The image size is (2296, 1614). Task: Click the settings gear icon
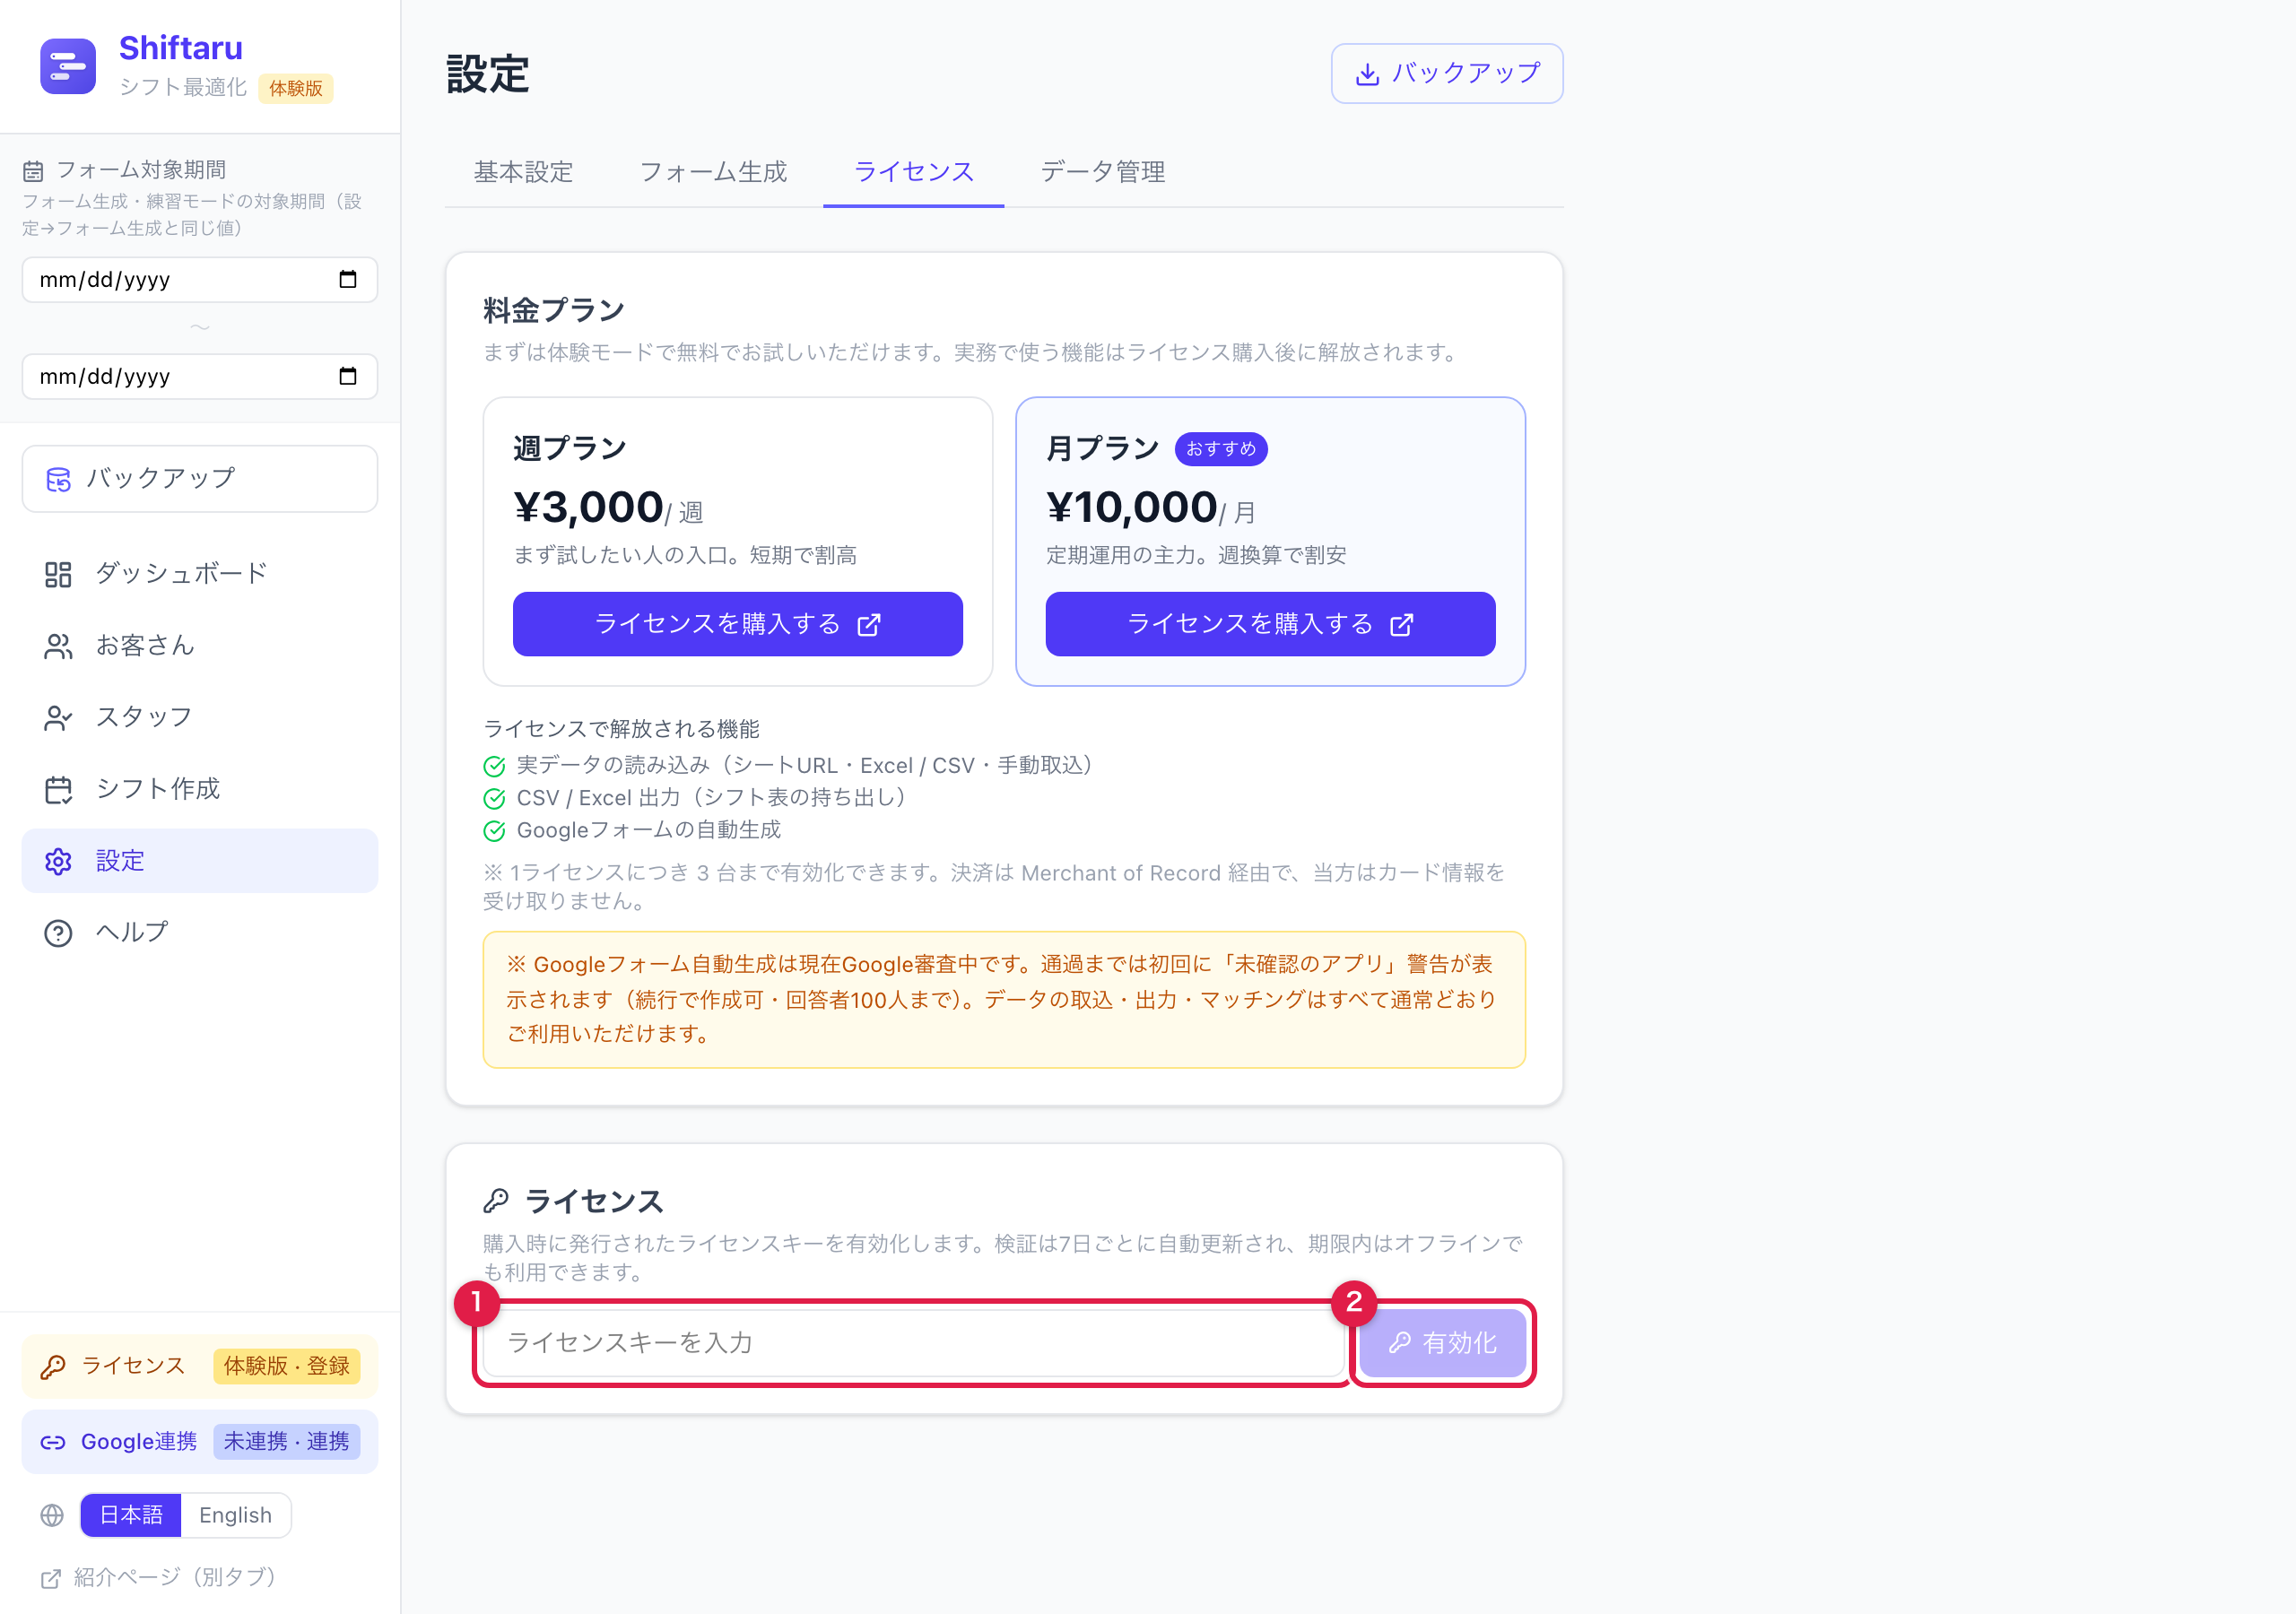pos(58,862)
